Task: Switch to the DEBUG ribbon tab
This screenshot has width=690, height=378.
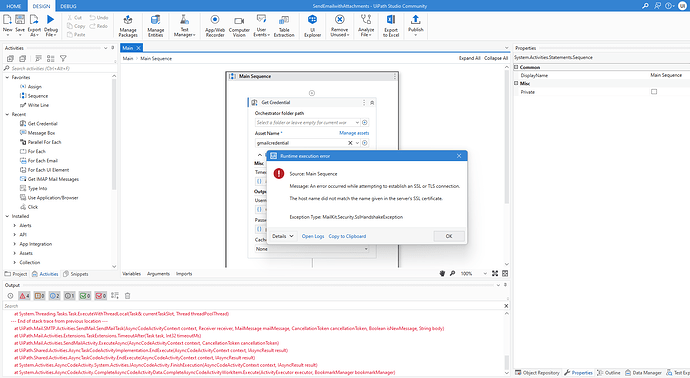Action: [68, 6]
